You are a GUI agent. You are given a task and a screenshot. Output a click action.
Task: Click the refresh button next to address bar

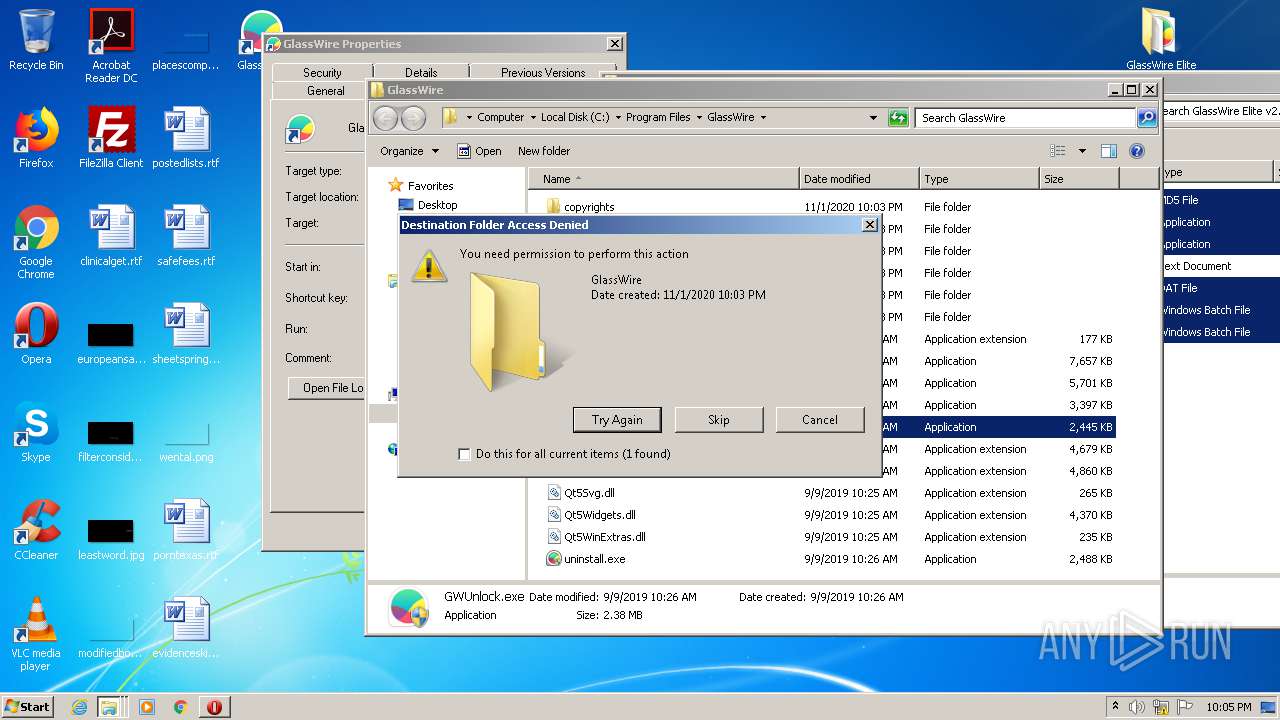pos(898,118)
